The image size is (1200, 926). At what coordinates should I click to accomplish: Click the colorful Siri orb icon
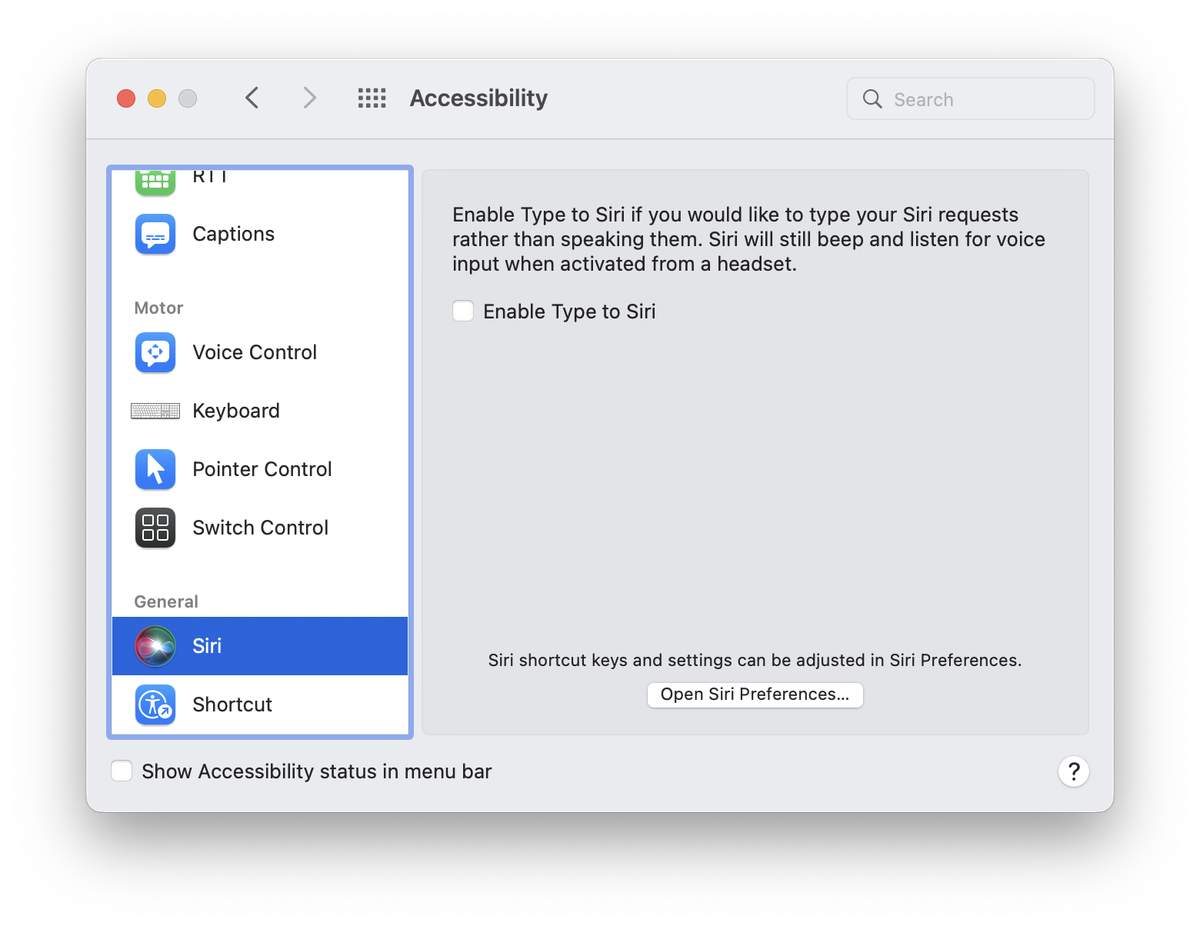155,645
